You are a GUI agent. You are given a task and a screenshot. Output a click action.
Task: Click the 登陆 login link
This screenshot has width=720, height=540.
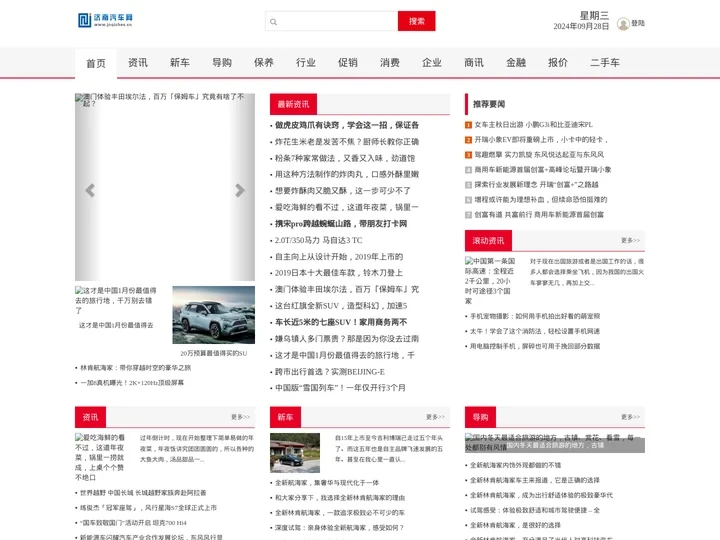click(638, 23)
